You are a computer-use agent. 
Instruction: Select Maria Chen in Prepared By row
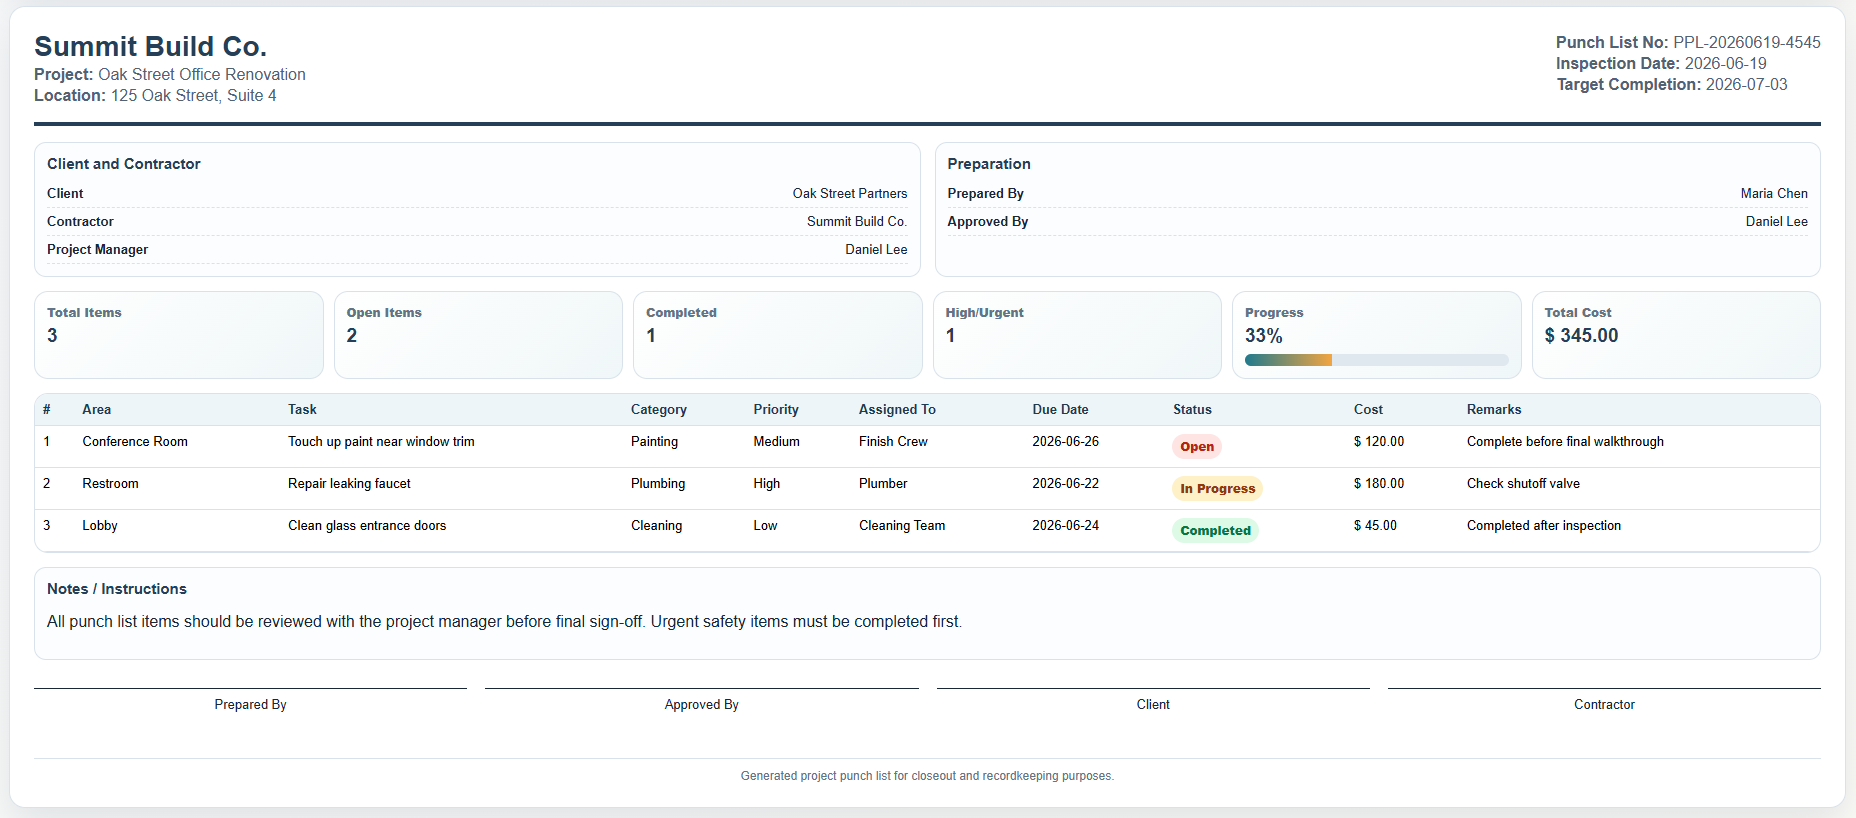pyautogui.click(x=1774, y=194)
